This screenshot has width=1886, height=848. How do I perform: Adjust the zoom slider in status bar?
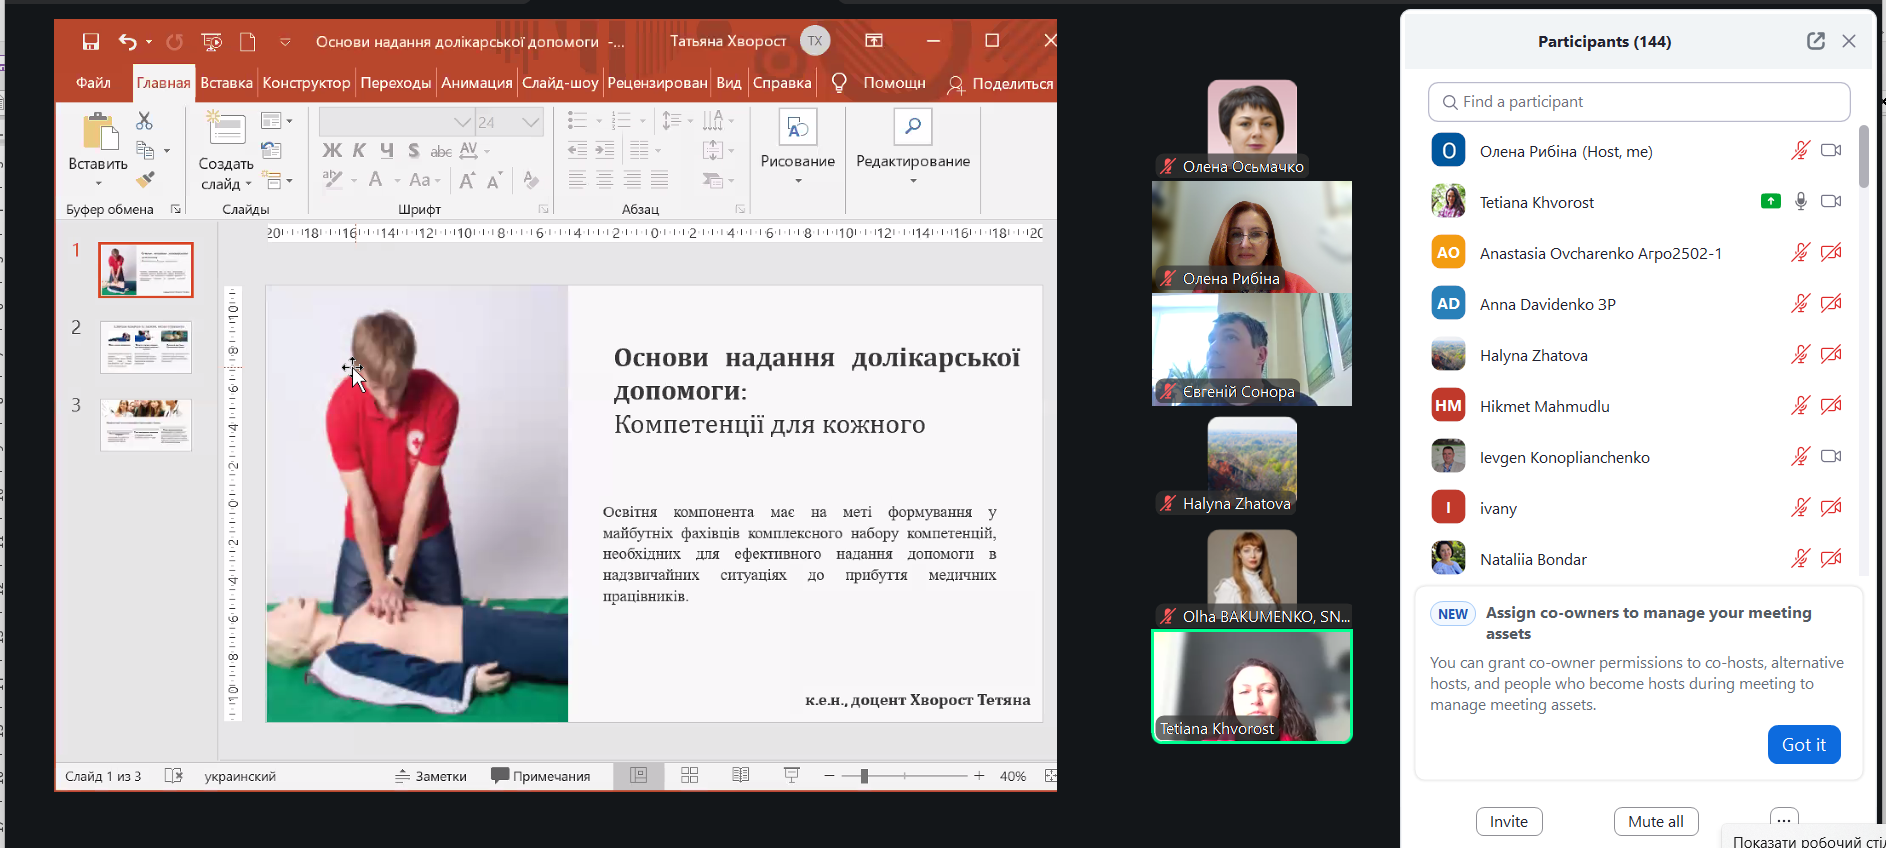[x=864, y=776]
